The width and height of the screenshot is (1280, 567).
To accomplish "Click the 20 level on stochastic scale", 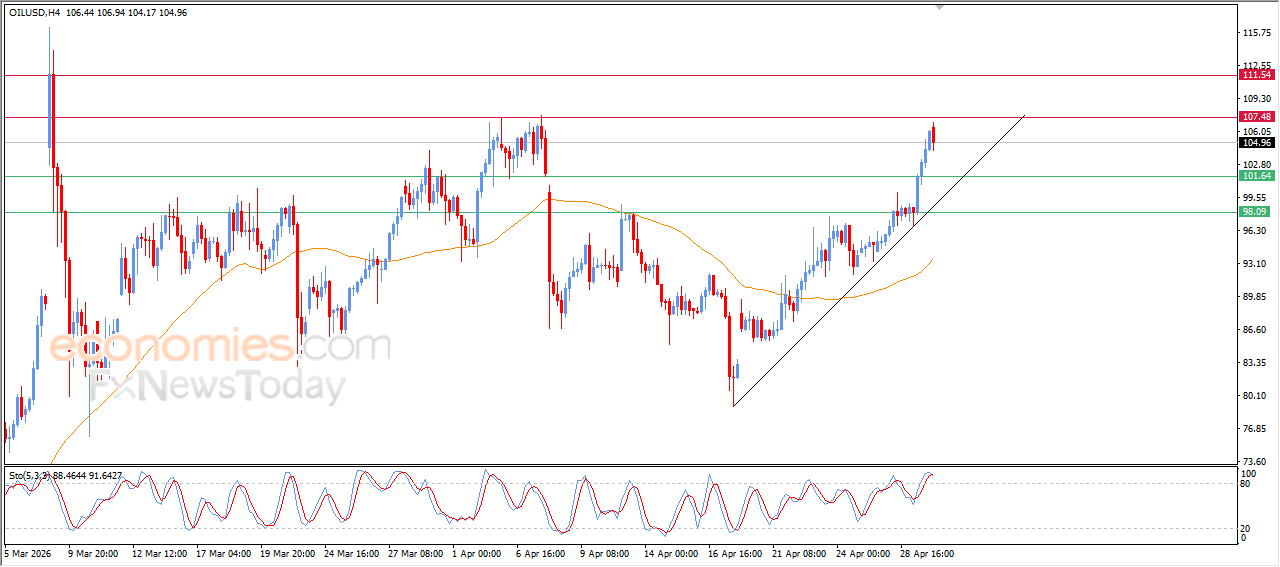I will click(1246, 528).
